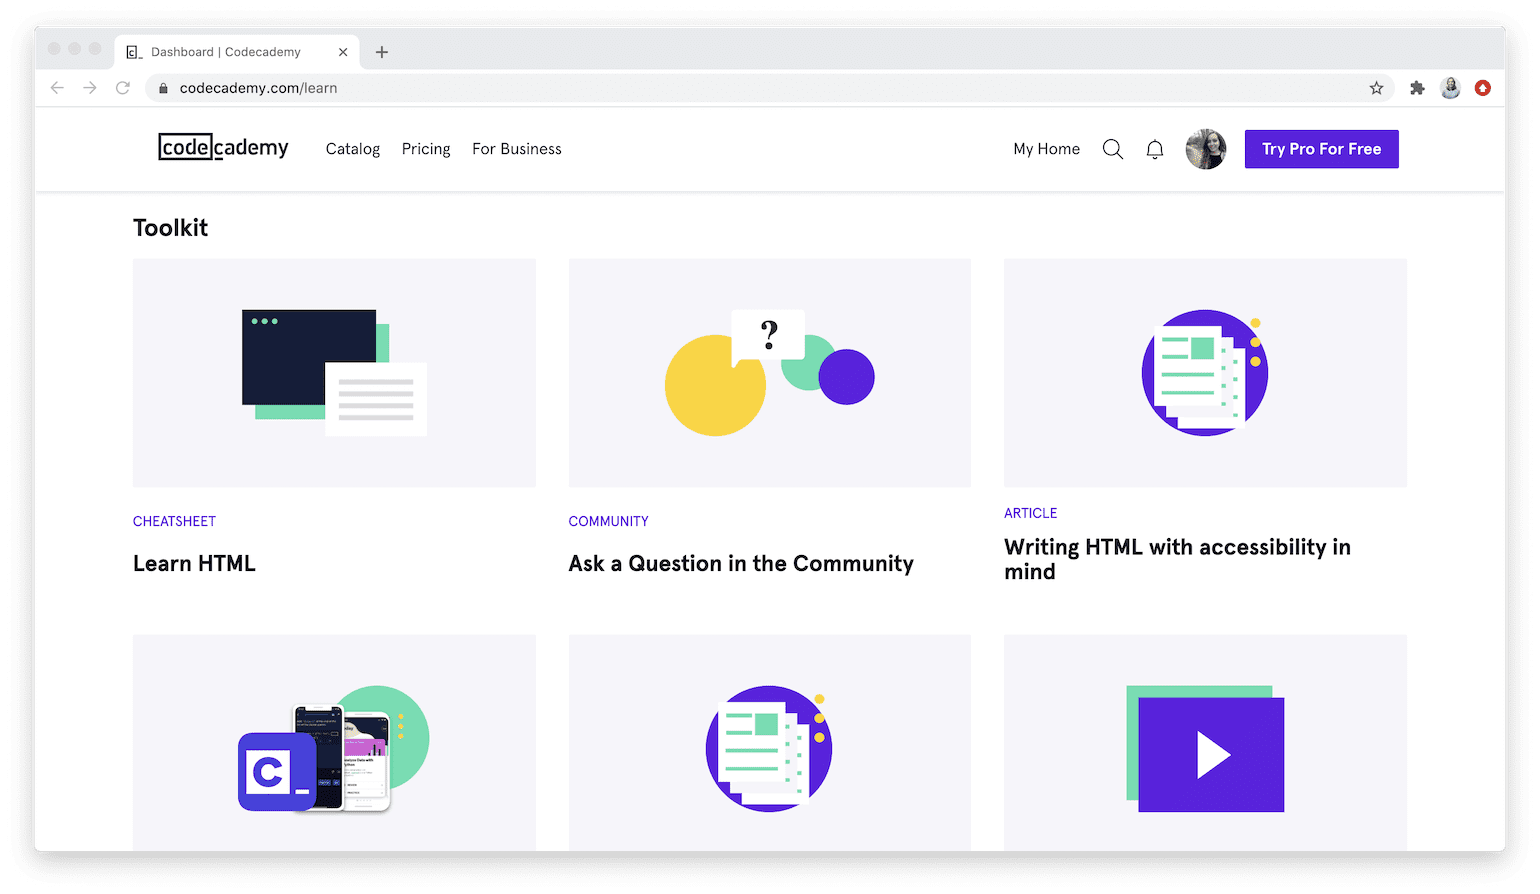Open the search magnifier icon
This screenshot has height=894, width=1540.
click(1112, 148)
